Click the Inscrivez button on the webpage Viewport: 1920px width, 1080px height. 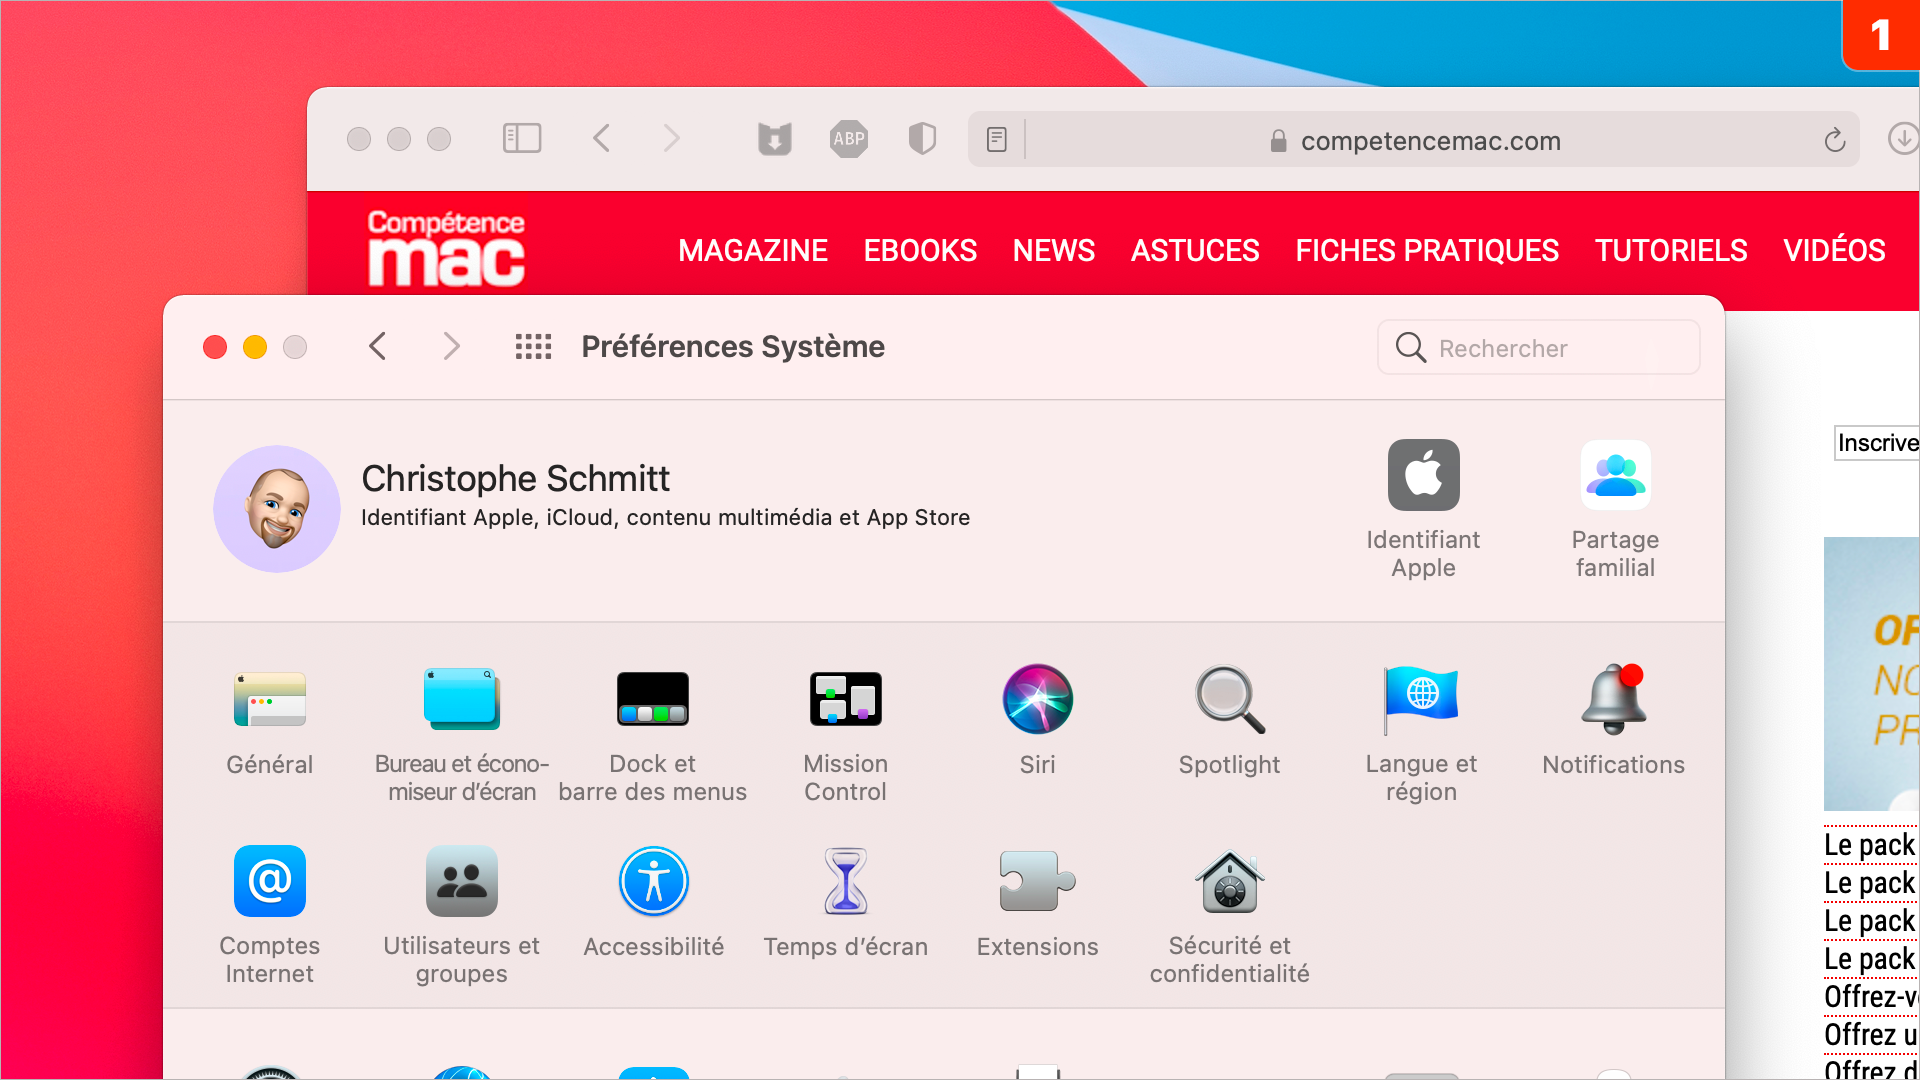pyautogui.click(x=1877, y=443)
